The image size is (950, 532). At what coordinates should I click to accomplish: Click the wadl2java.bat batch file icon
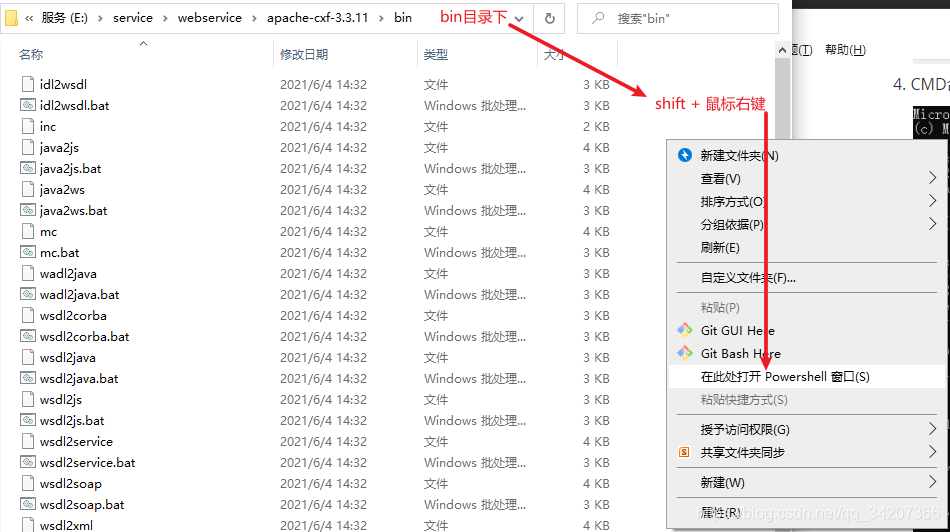click(27, 294)
